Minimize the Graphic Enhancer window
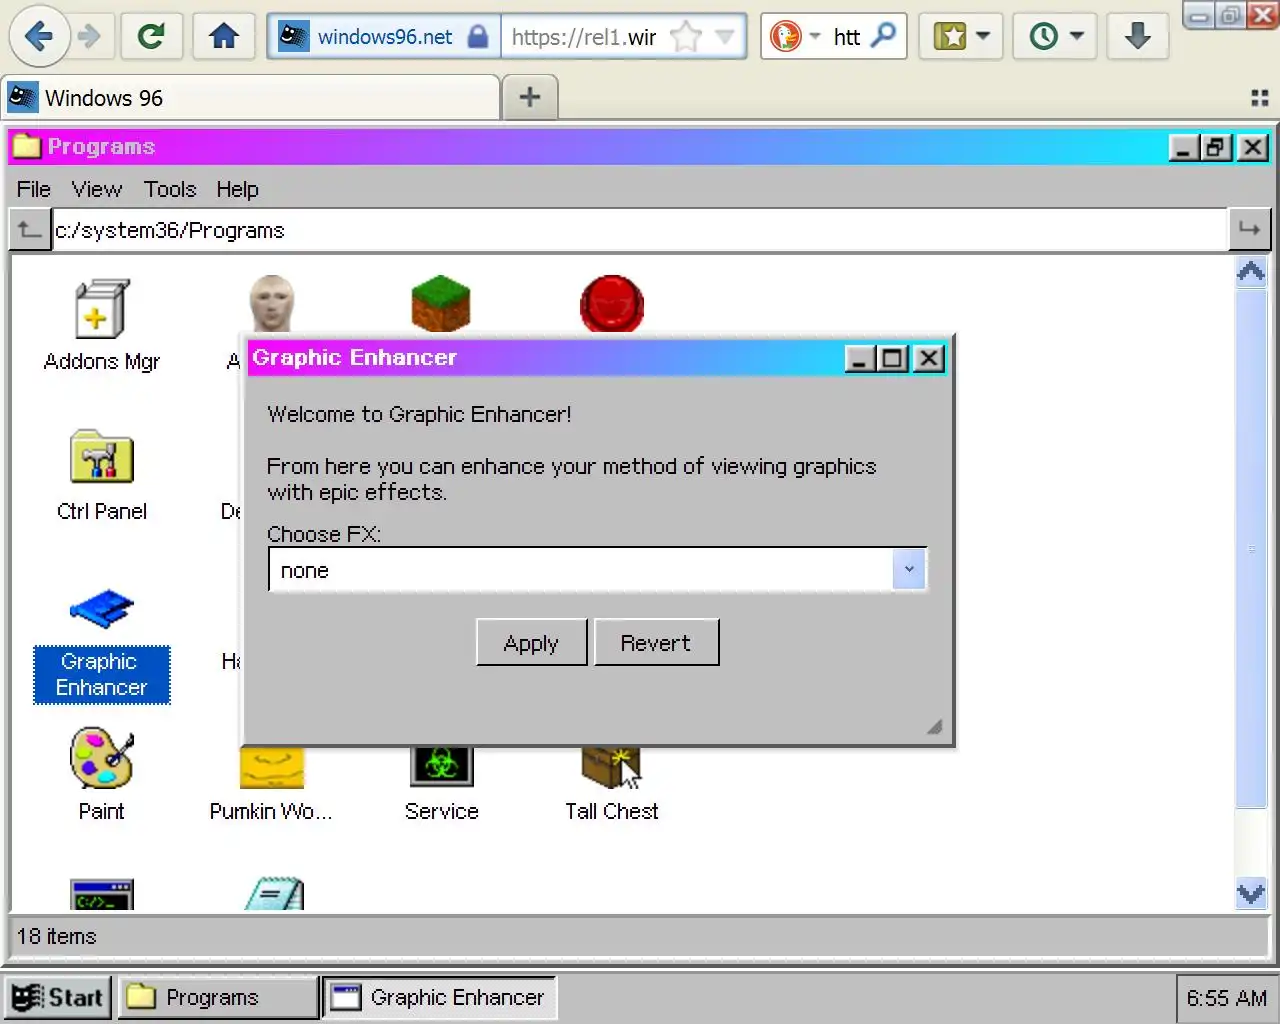 861,358
